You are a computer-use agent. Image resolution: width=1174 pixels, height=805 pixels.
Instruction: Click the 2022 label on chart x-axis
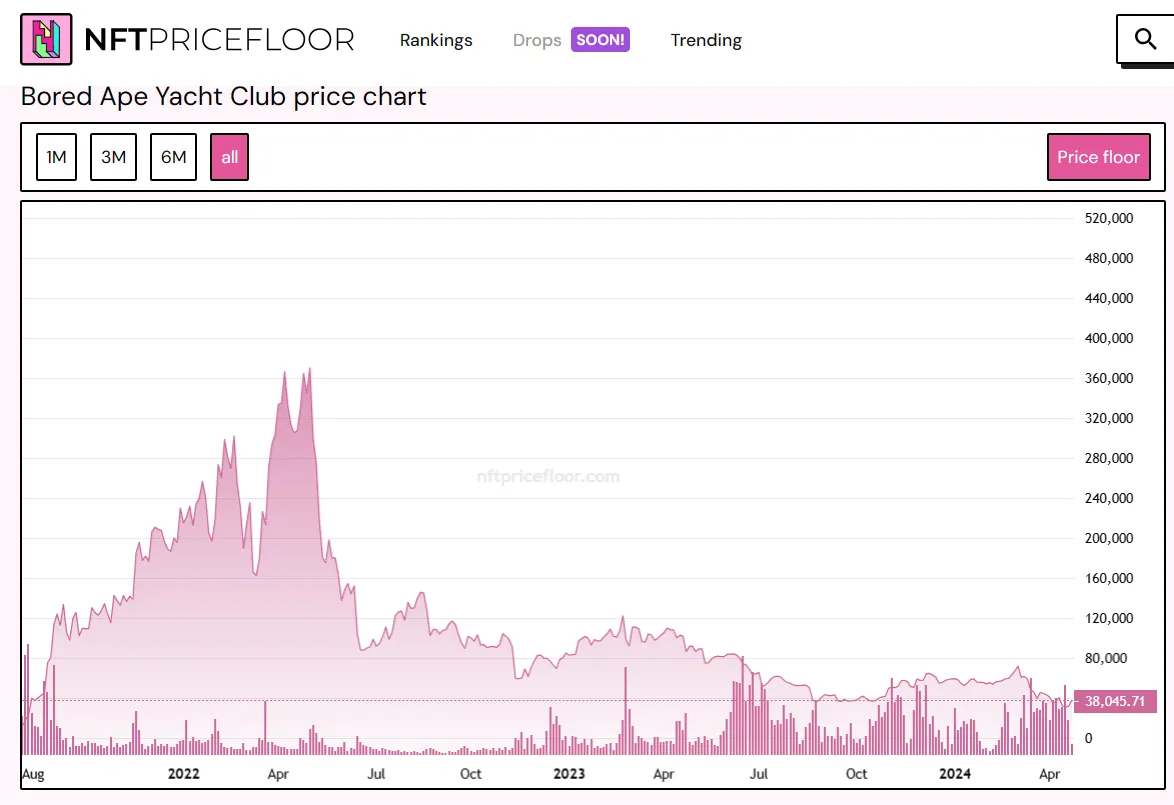click(x=183, y=773)
